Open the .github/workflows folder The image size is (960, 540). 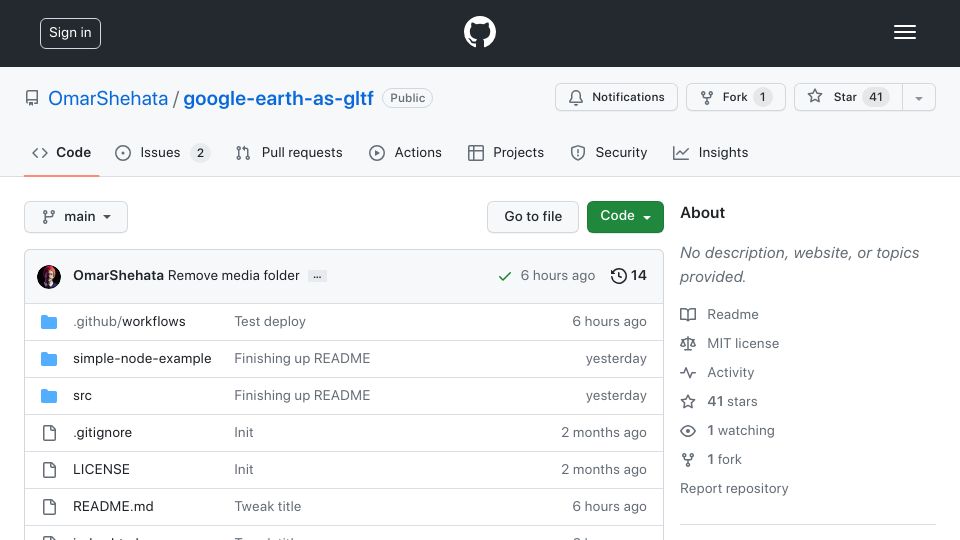point(129,321)
